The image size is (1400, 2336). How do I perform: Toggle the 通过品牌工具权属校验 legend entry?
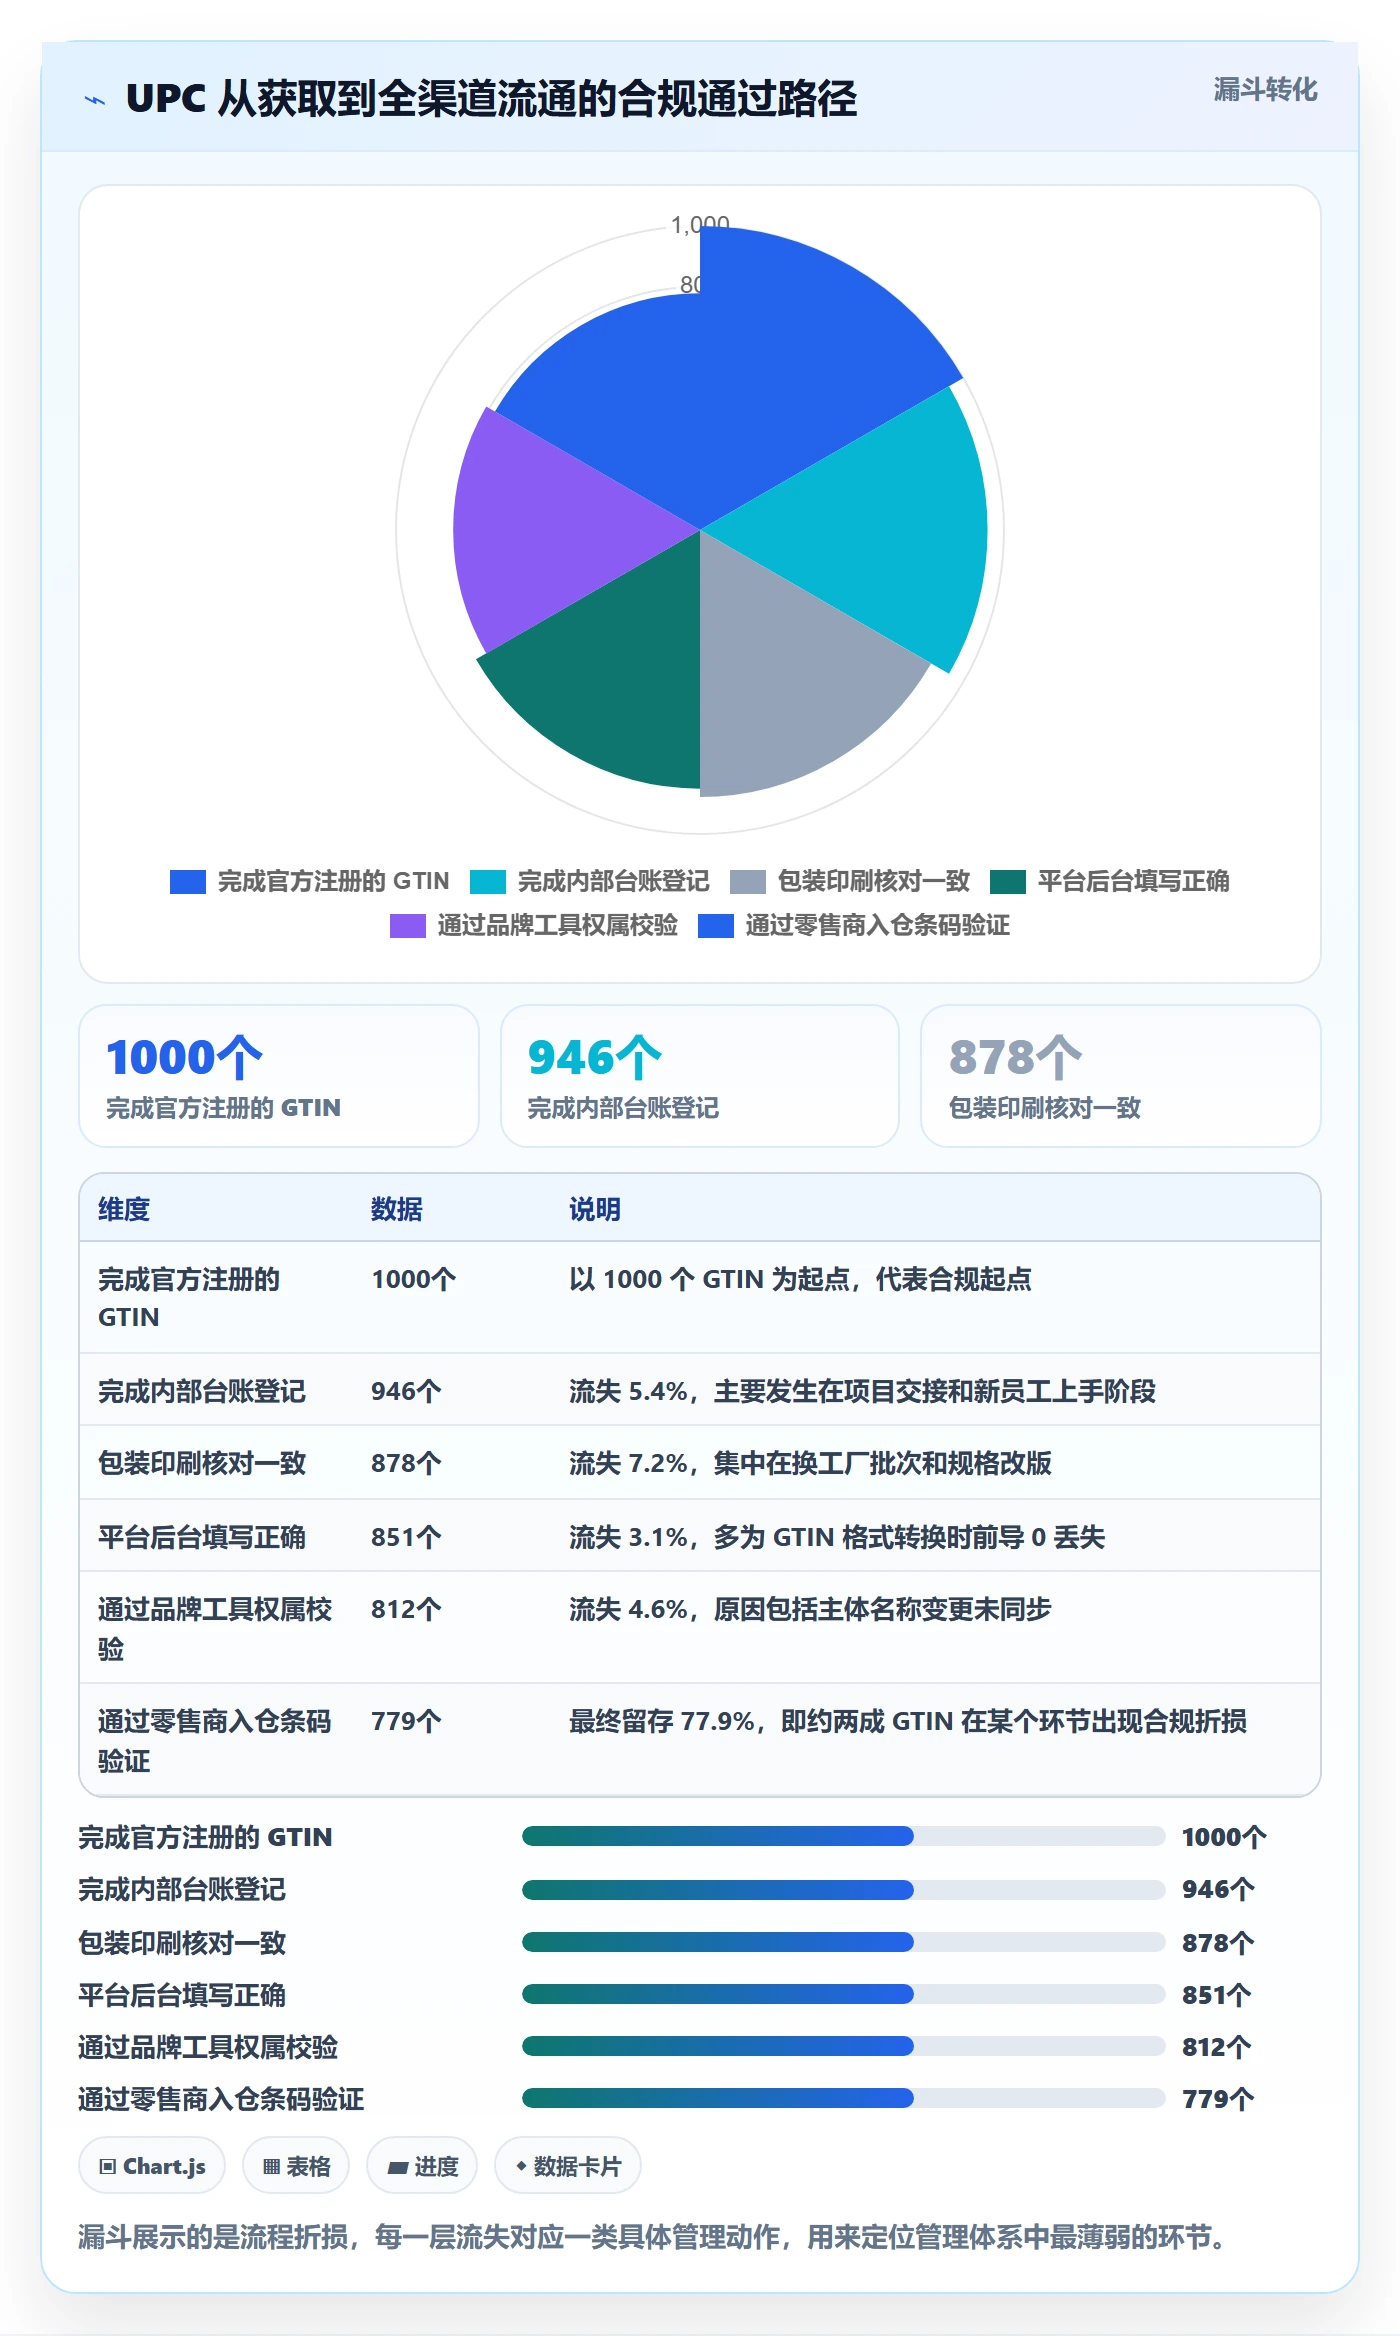coord(534,925)
